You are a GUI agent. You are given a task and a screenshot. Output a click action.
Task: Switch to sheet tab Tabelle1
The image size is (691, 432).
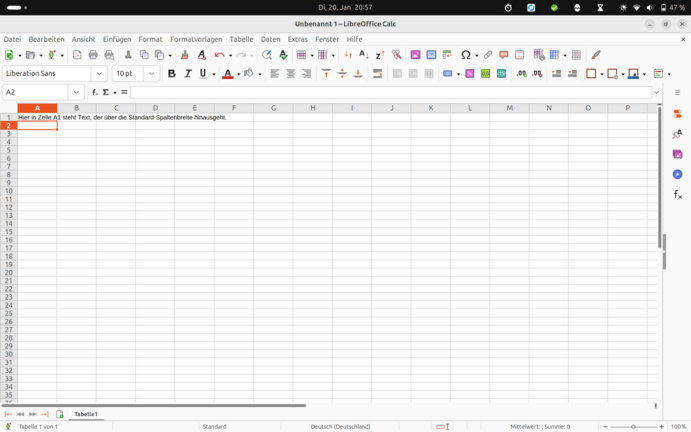[86, 414]
